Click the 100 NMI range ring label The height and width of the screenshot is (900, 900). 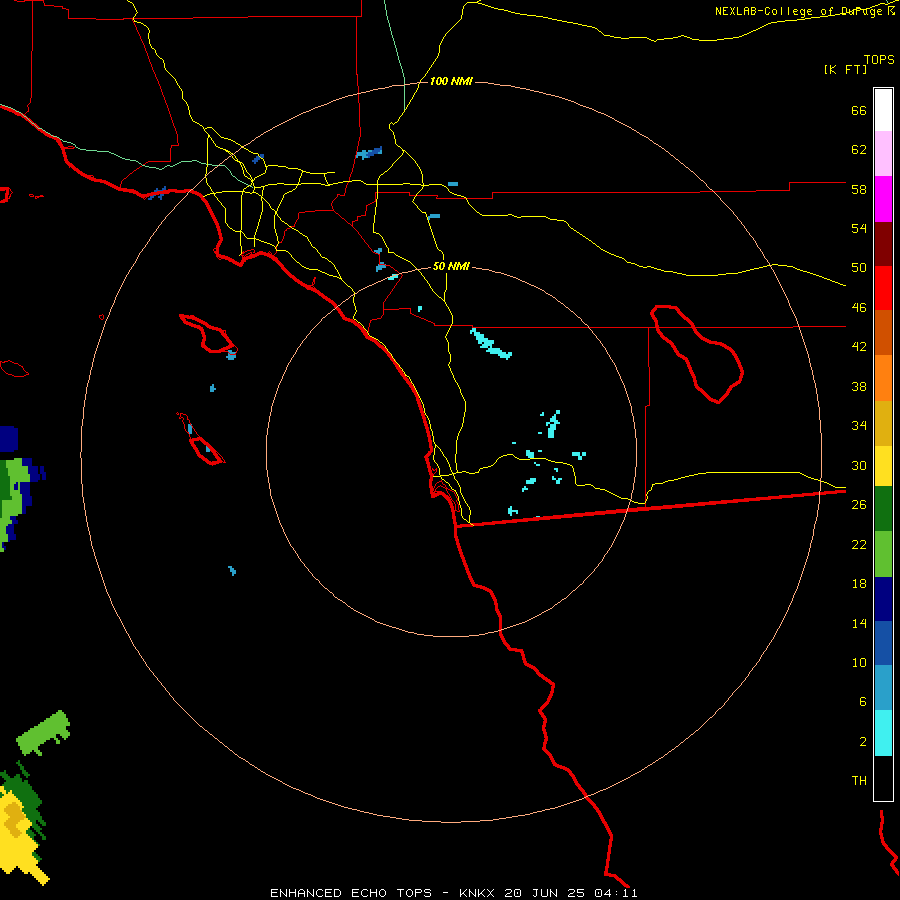click(x=451, y=82)
